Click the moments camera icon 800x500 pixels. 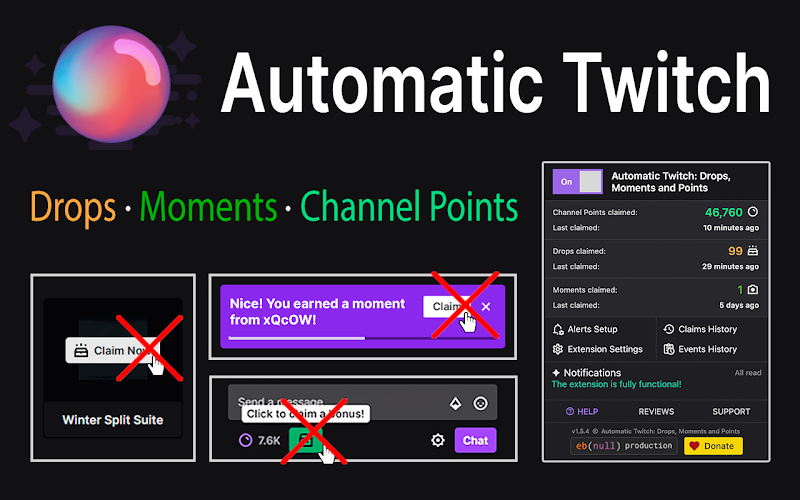(753, 289)
